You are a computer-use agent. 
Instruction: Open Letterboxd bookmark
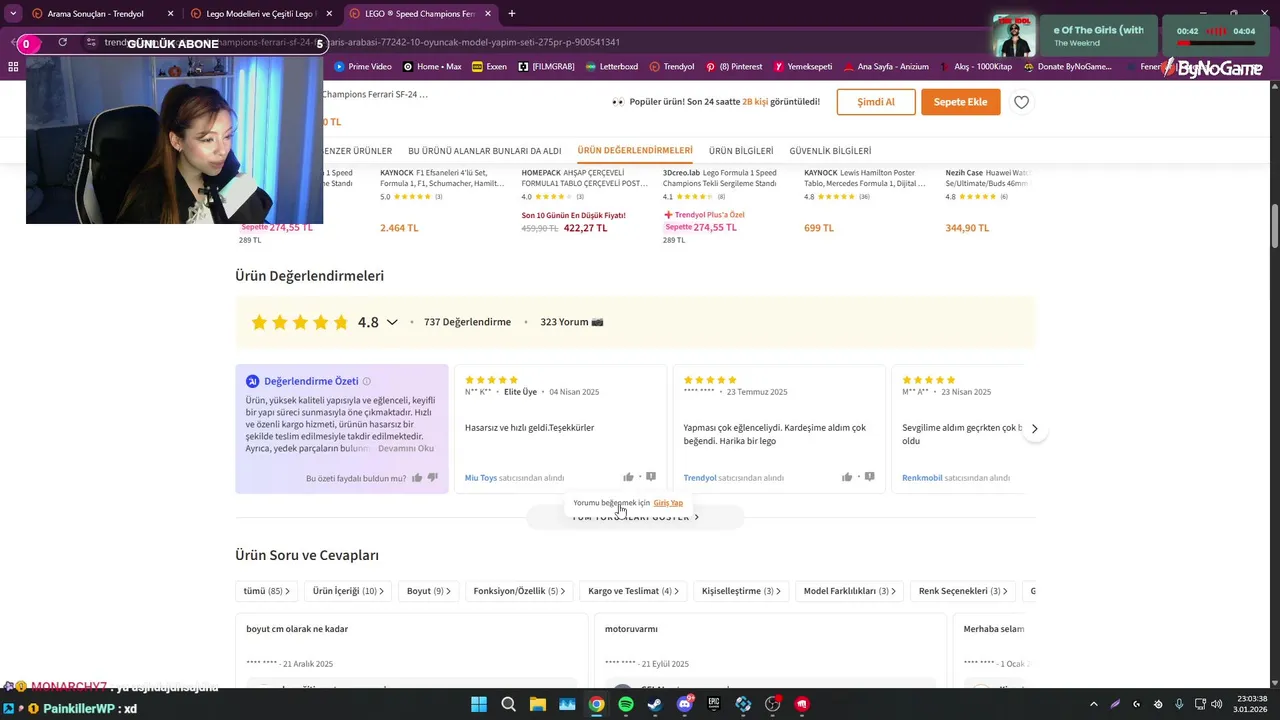(x=612, y=67)
